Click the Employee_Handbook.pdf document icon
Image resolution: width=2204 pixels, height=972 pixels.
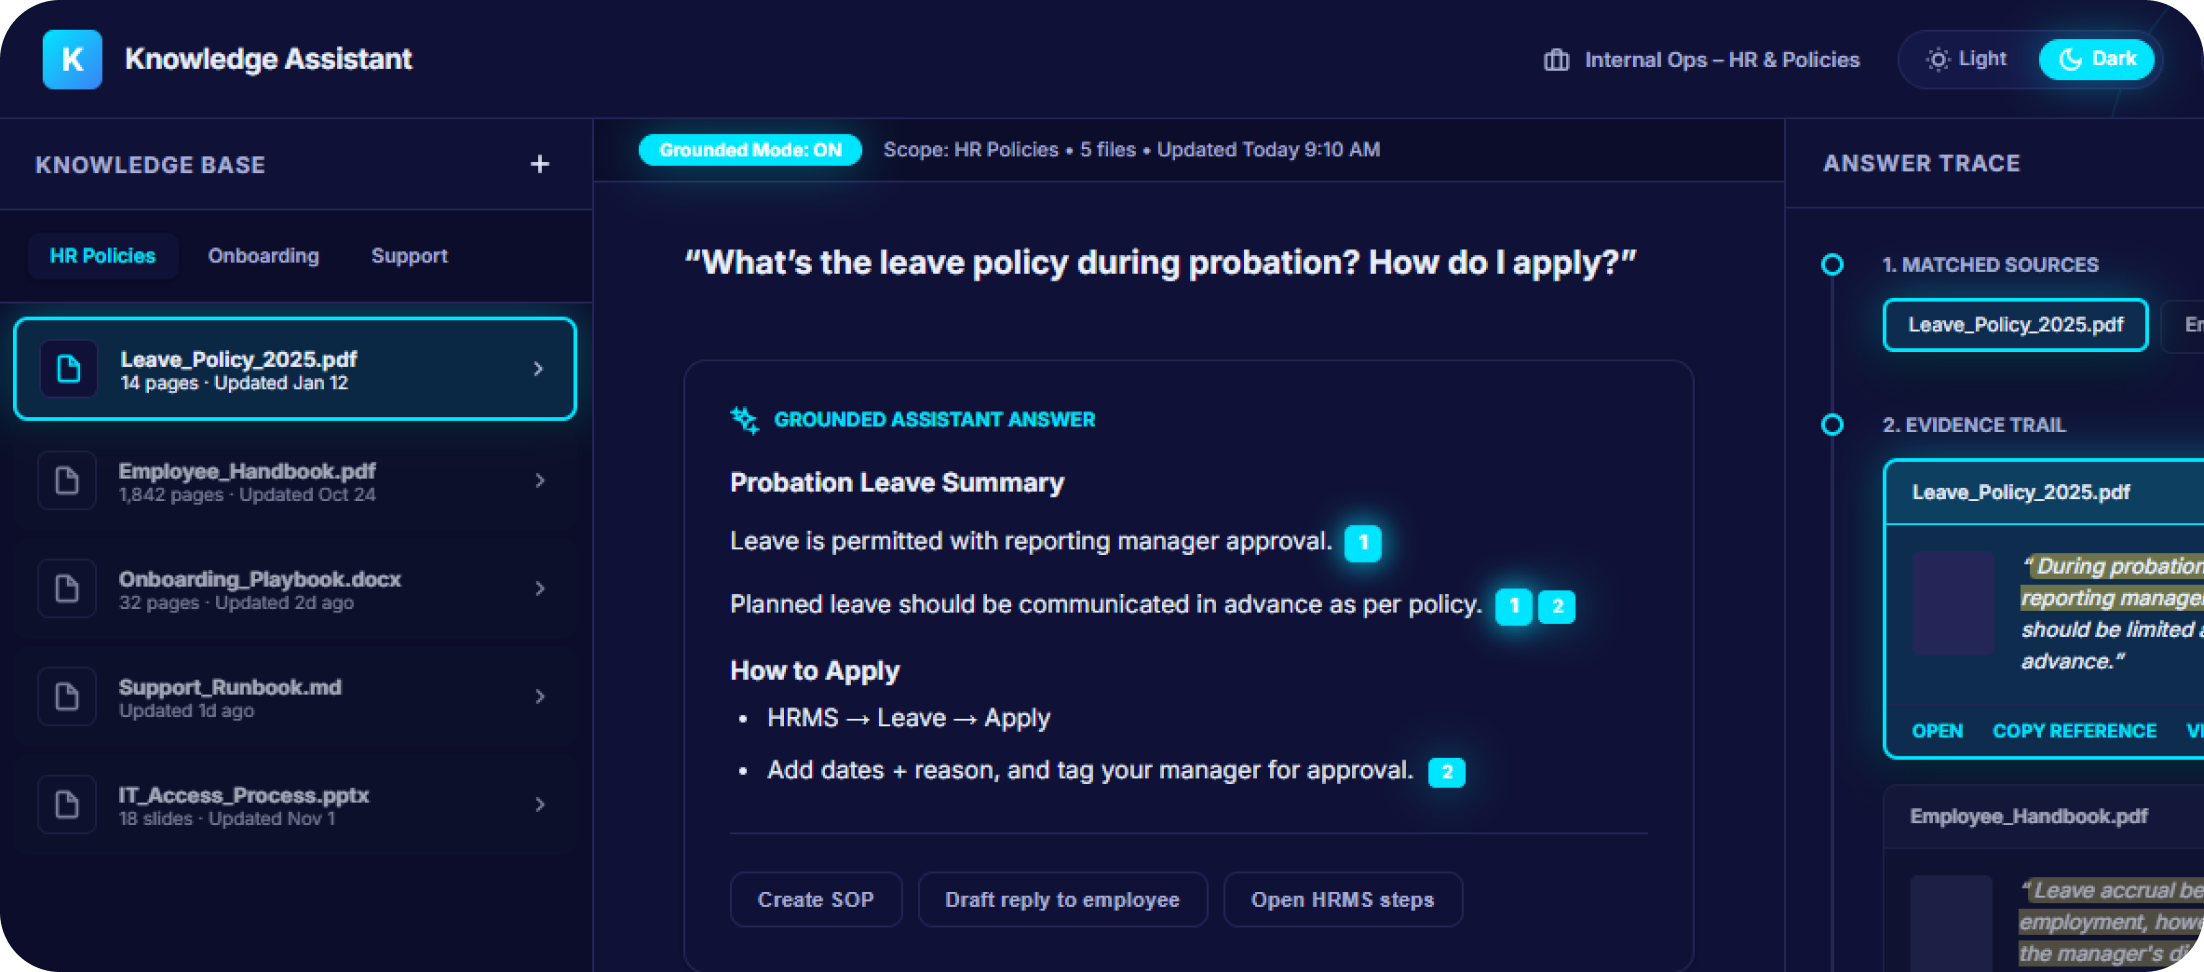point(67,481)
